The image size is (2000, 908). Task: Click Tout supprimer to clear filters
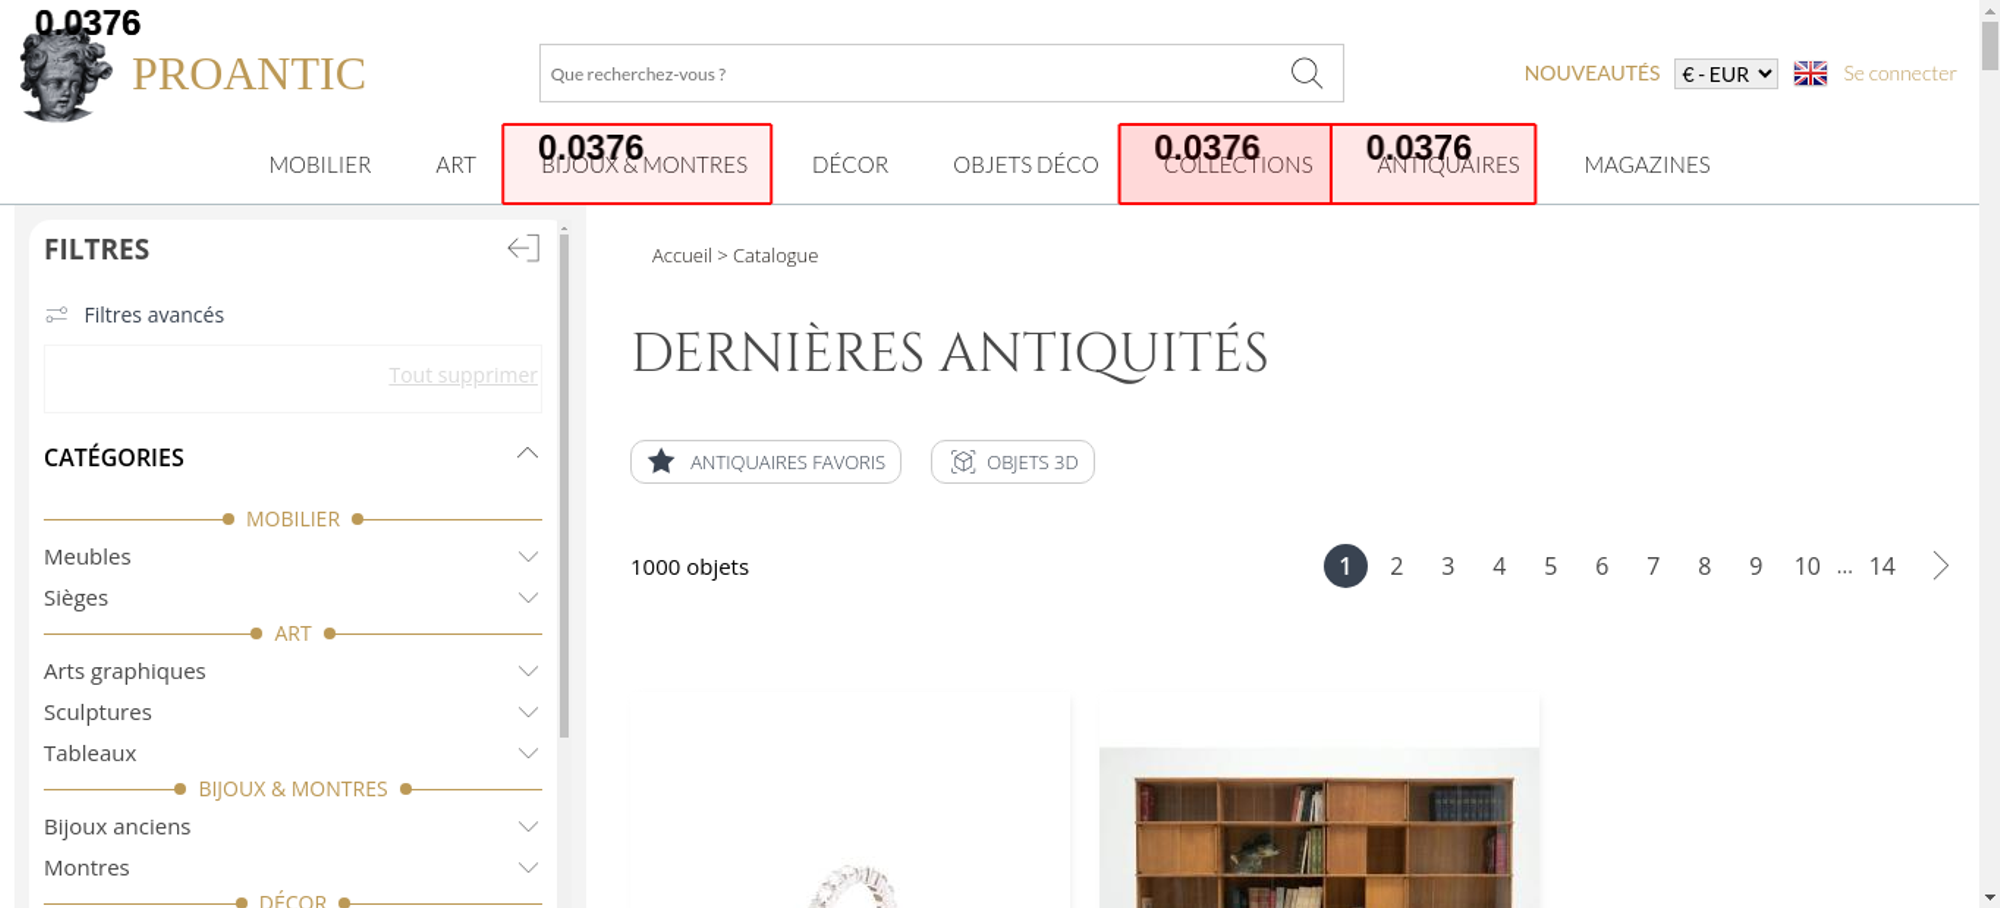(x=462, y=375)
